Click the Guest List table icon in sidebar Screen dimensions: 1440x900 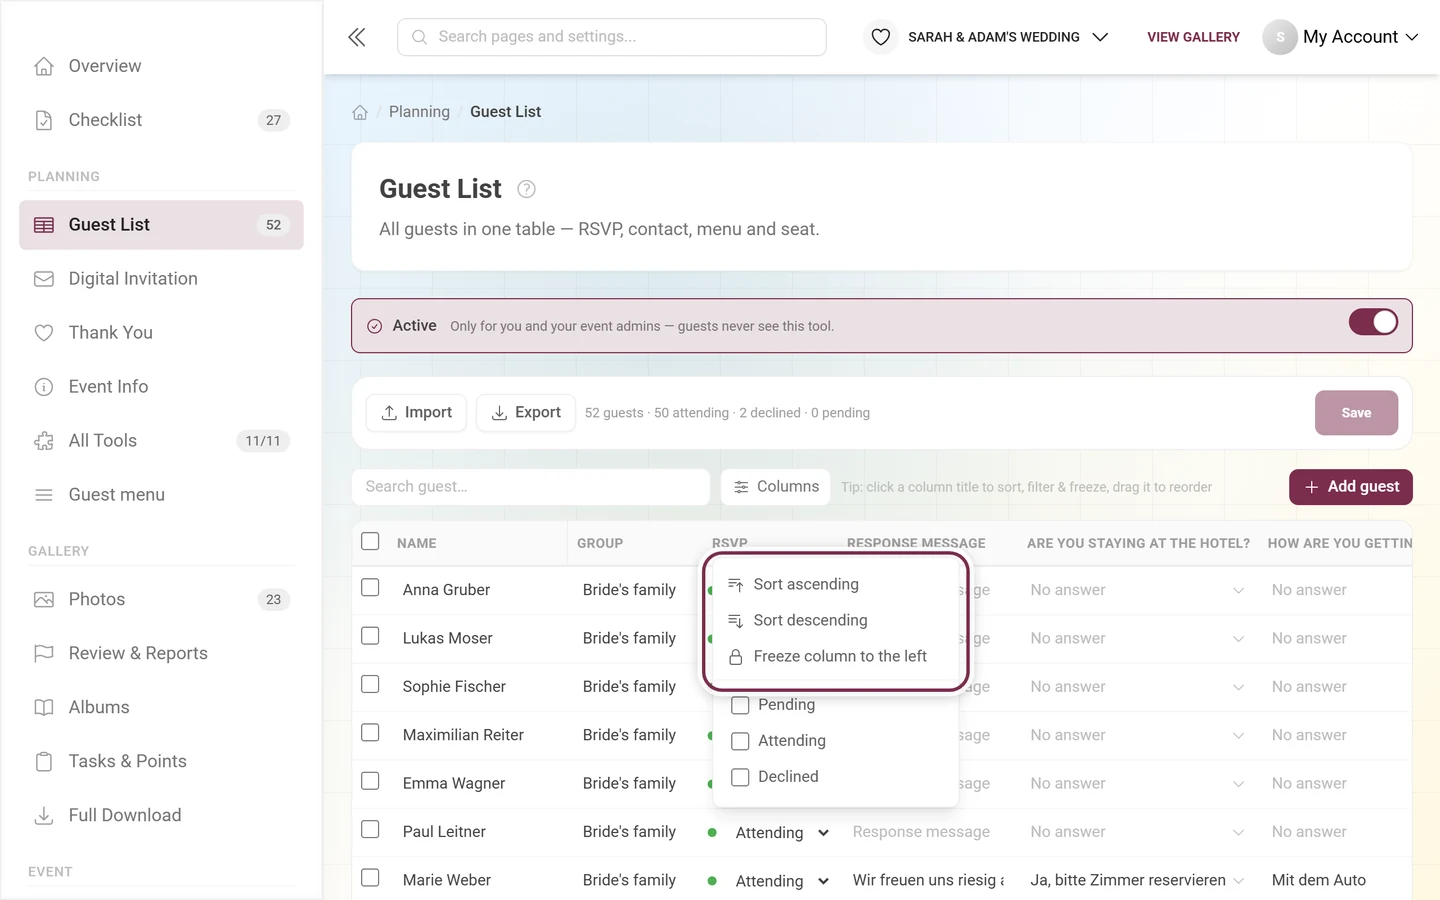[44, 225]
